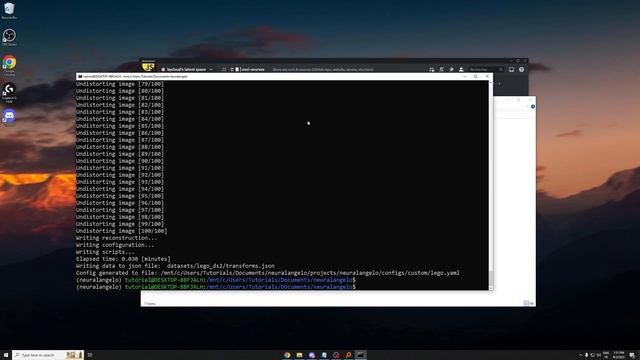Click 'Elapsed time: 0.030 [minutes]' line
Viewport: 640px width, 360px height.
point(123,259)
